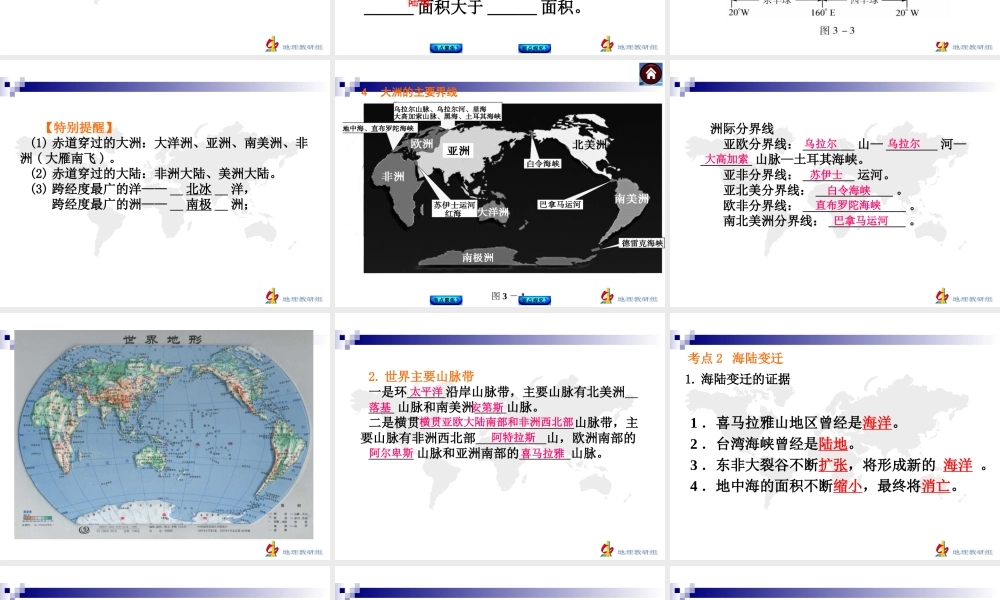Click the logo on the 海陆变迁 slide
Screen dimensions: 1000x600
pyautogui.click(x=964, y=549)
